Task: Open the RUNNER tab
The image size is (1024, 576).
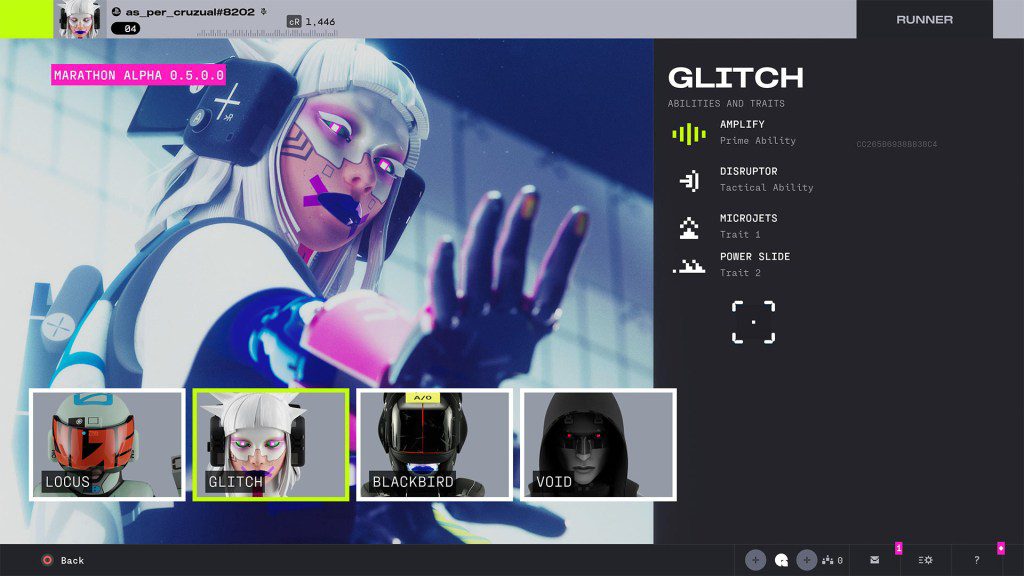Action: coord(924,19)
